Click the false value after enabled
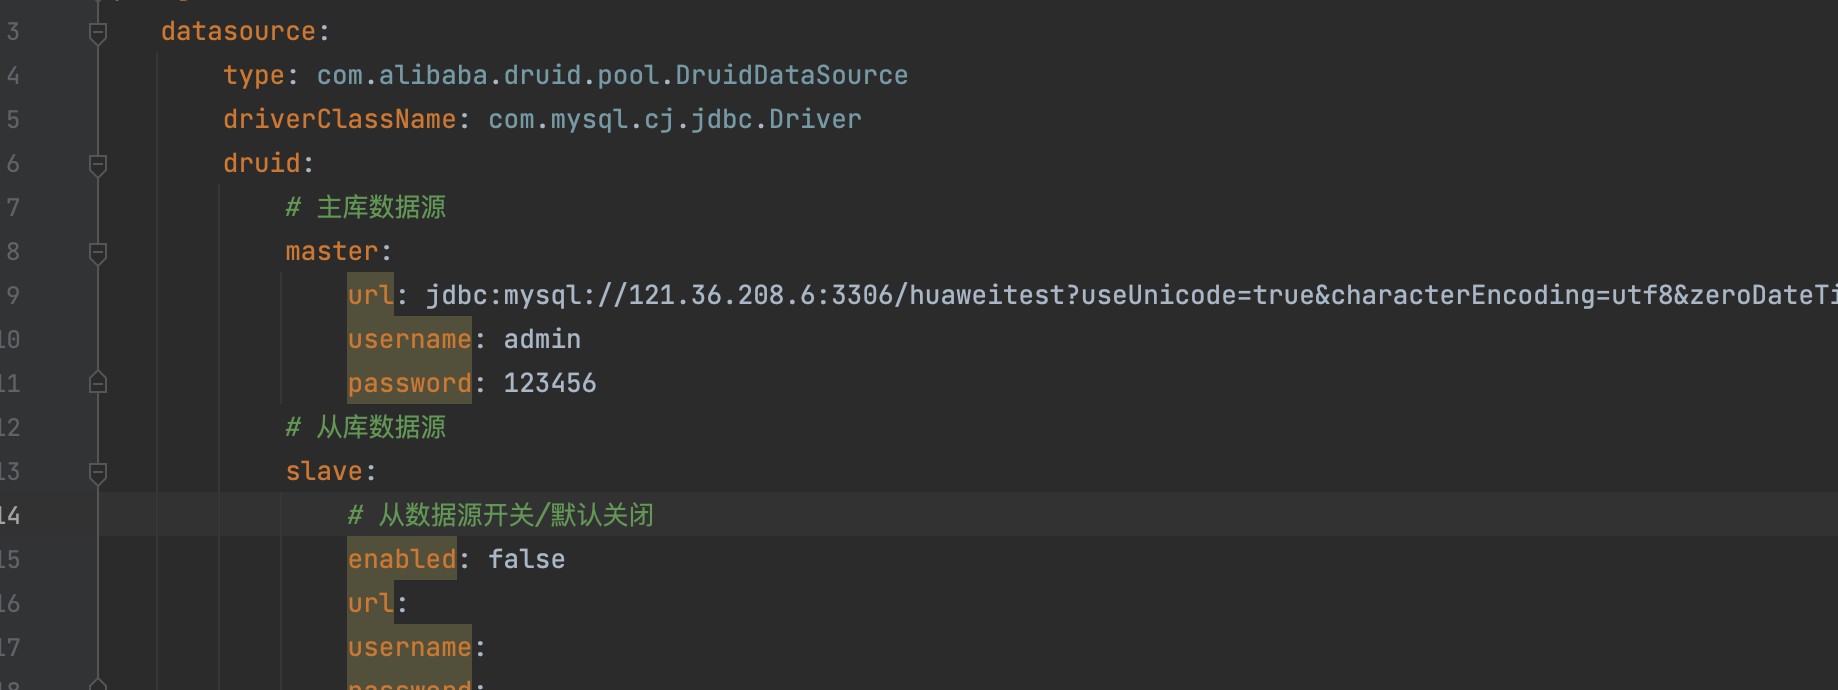This screenshot has height=690, width=1838. pyautogui.click(x=527, y=559)
